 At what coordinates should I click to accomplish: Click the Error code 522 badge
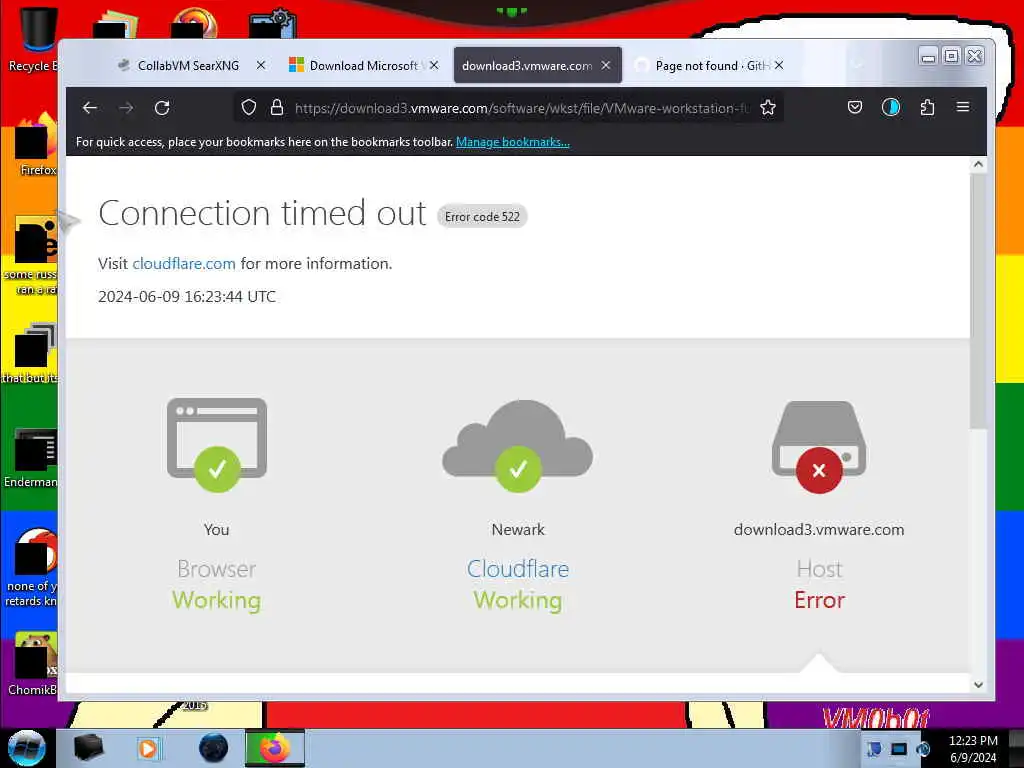click(x=482, y=216)
